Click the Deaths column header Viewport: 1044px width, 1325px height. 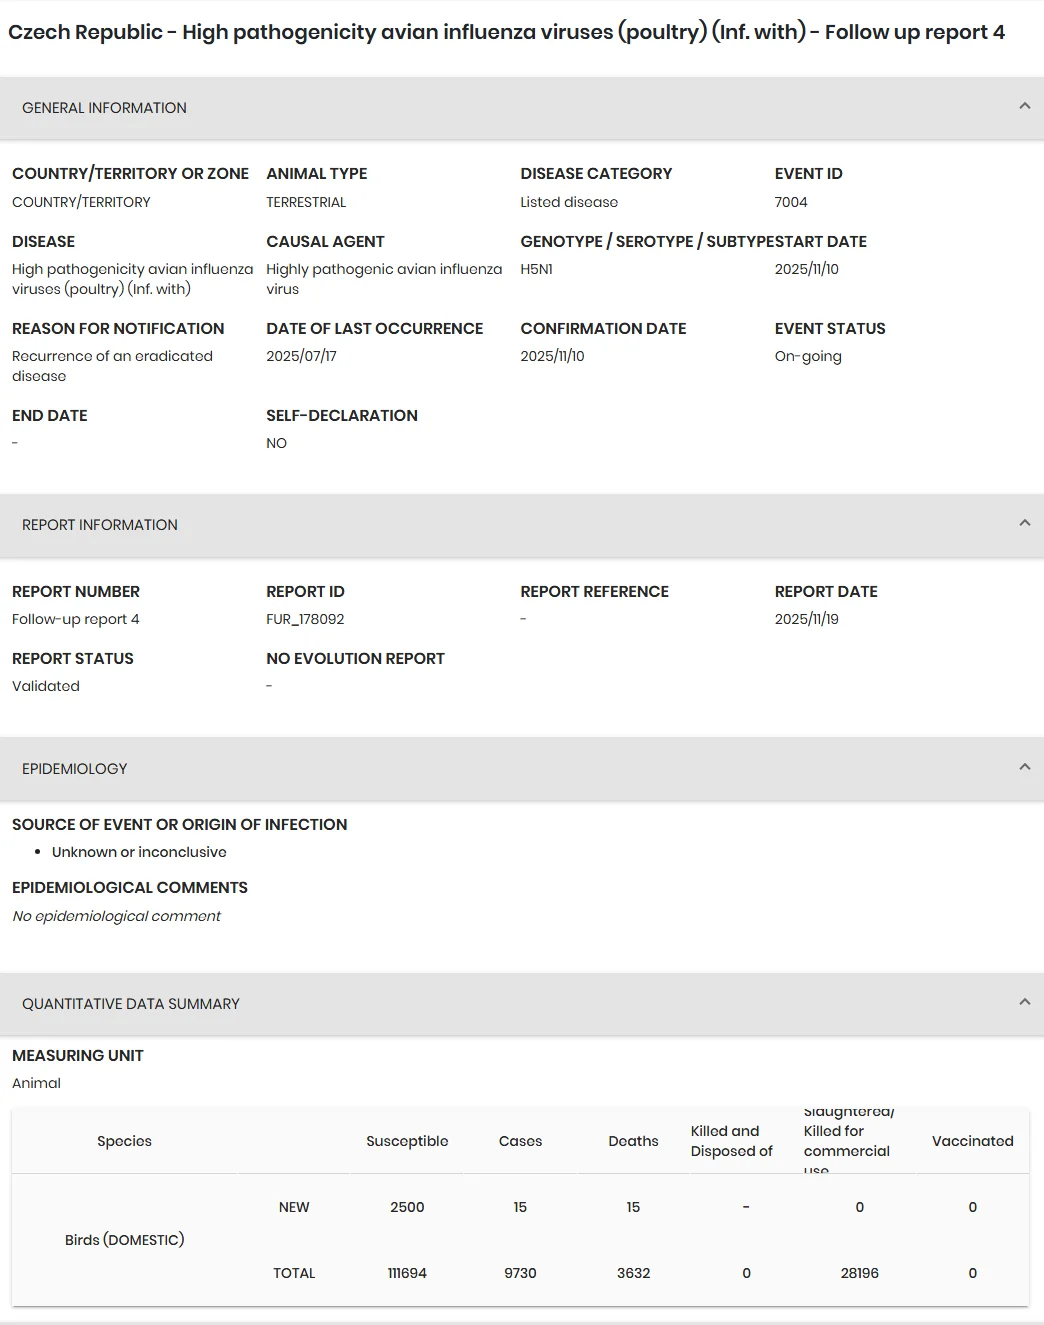(633, 1141)
